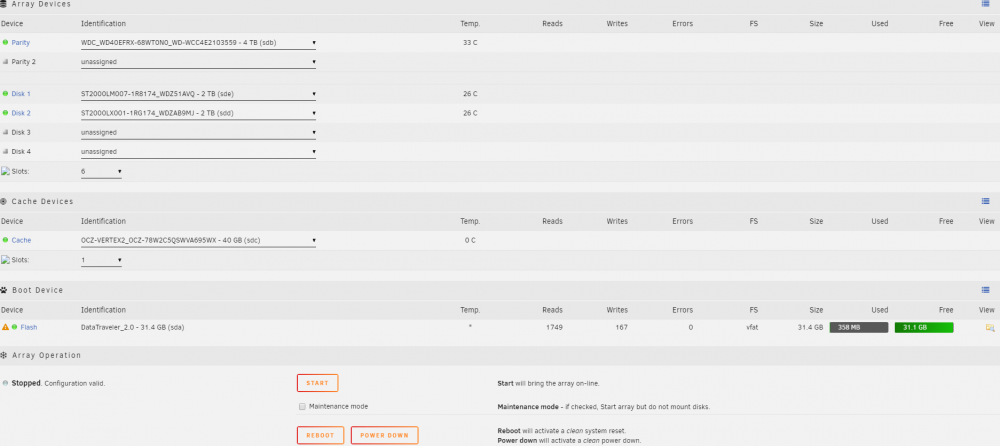Open the Disk 2 device dropdown
The height and width of the screenshot is (446, 1000).
click(x=198, y=113)
